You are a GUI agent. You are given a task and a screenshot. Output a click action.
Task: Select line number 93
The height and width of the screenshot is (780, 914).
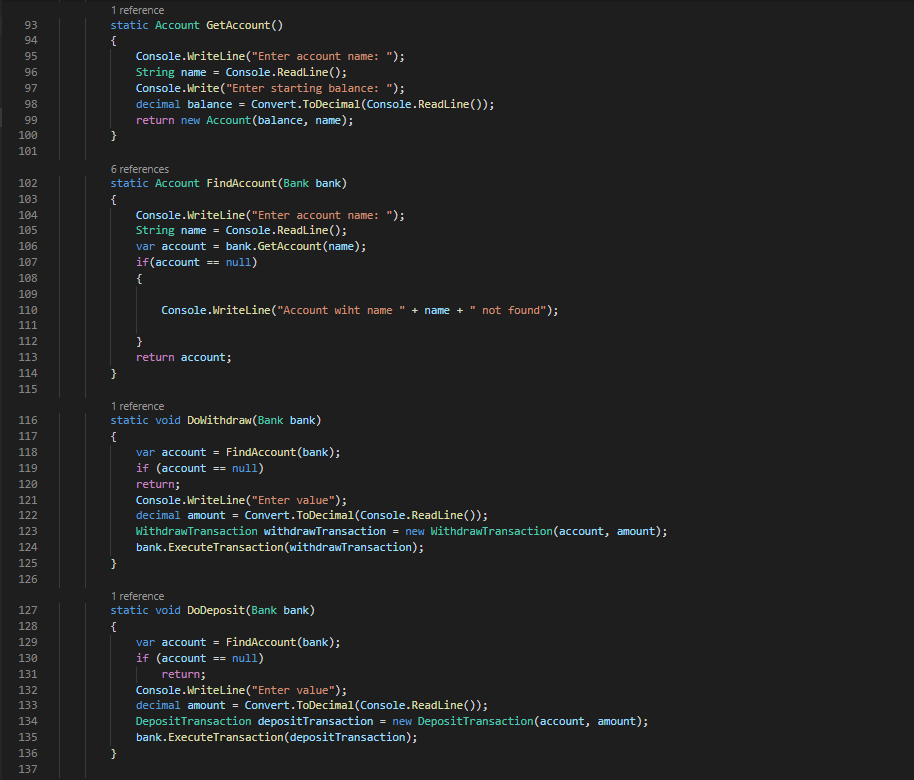29,24
